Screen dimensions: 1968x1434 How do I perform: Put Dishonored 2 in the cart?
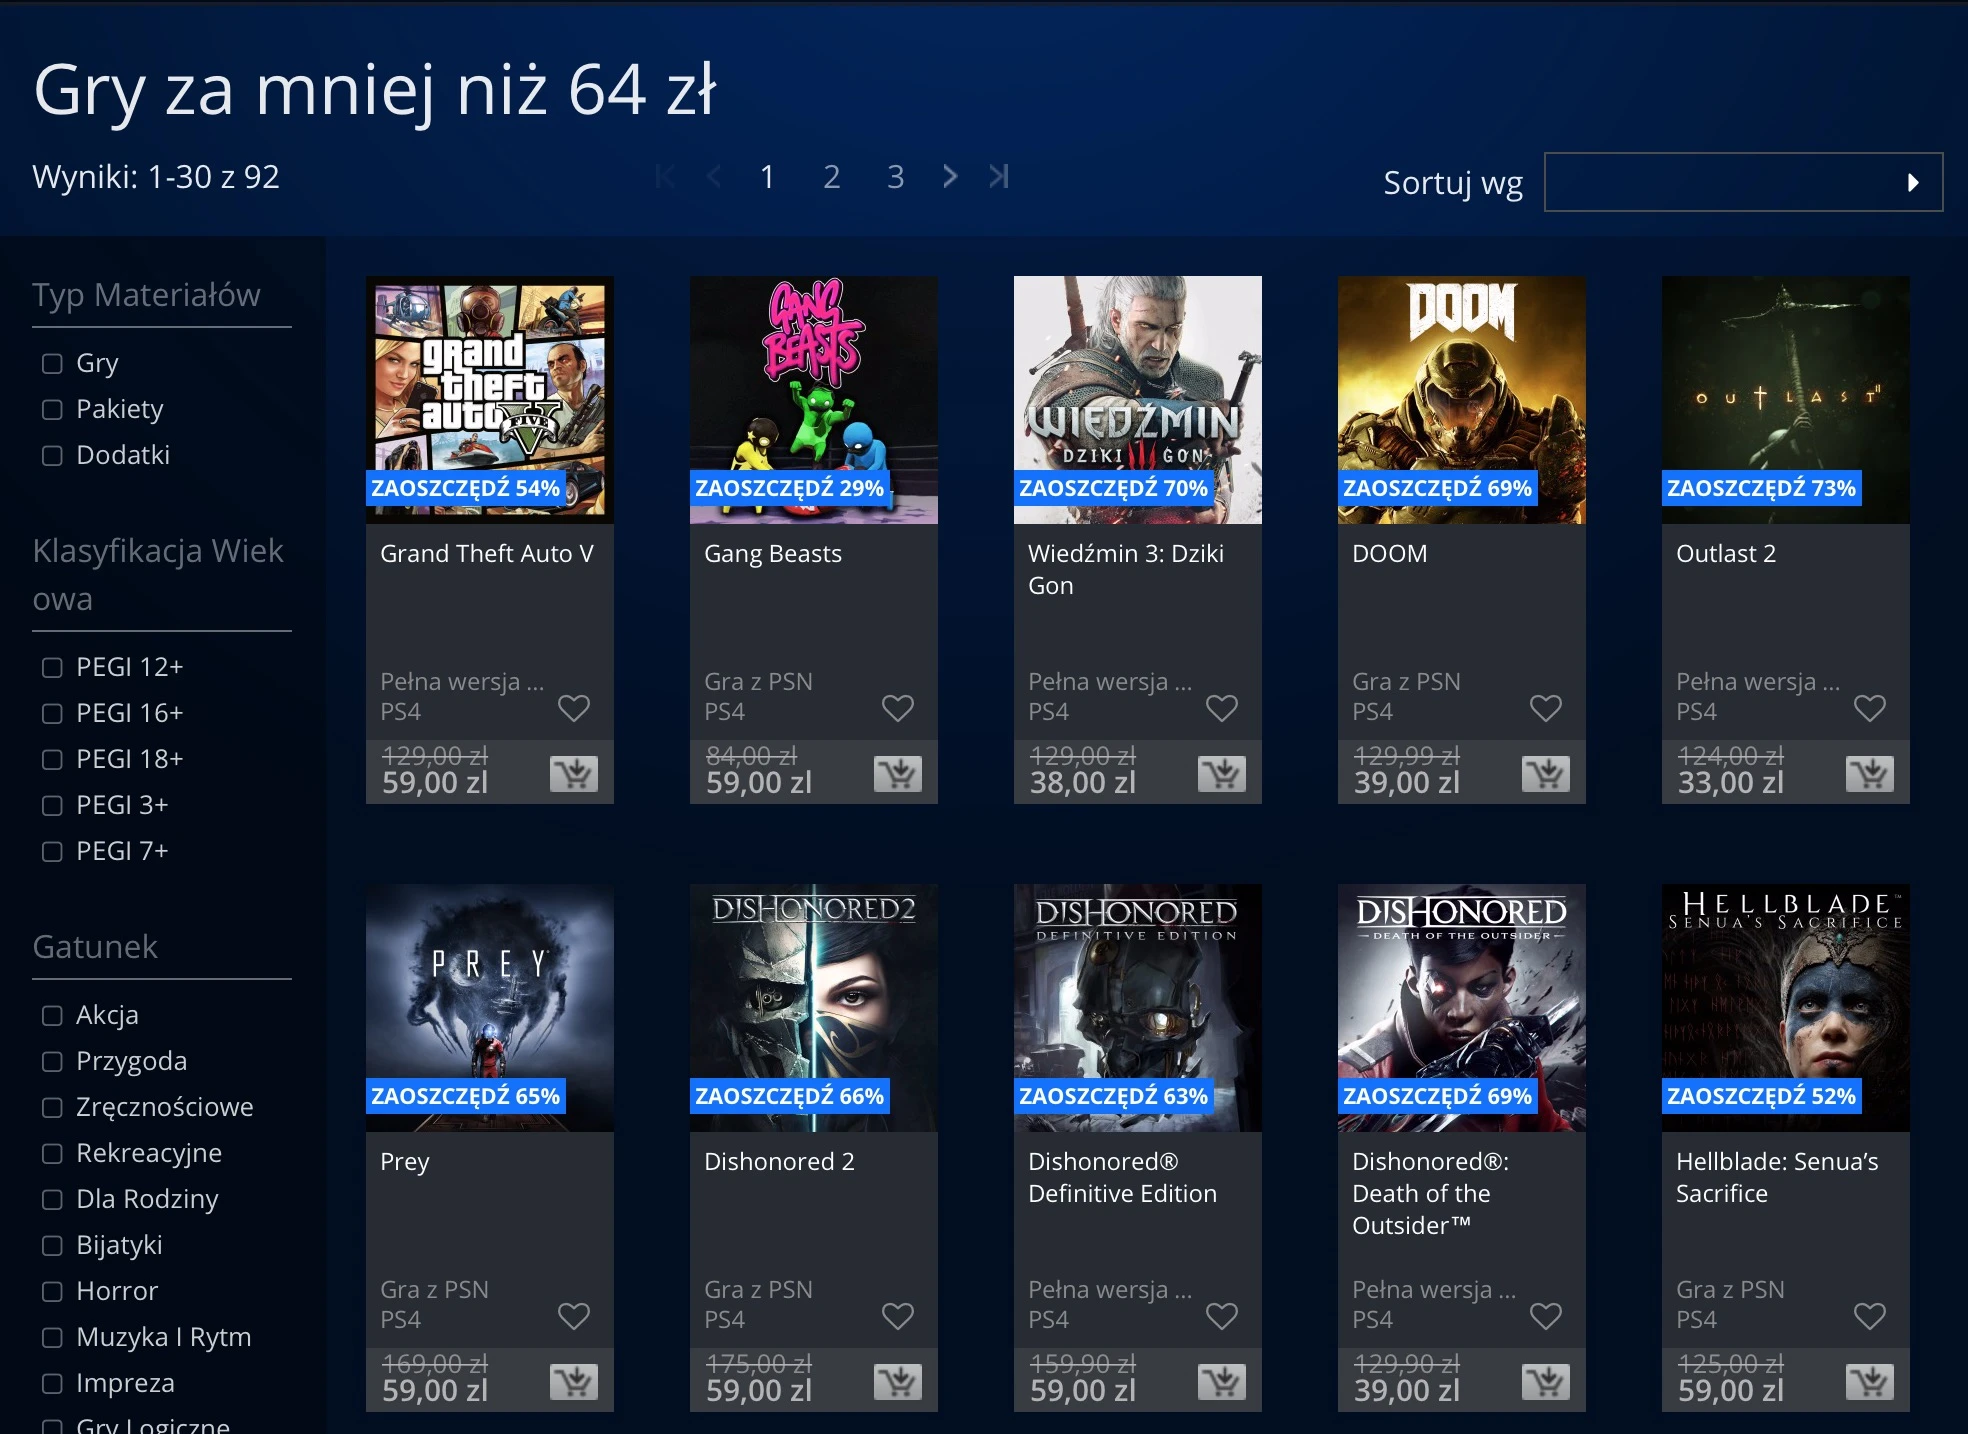[898, 1382]
